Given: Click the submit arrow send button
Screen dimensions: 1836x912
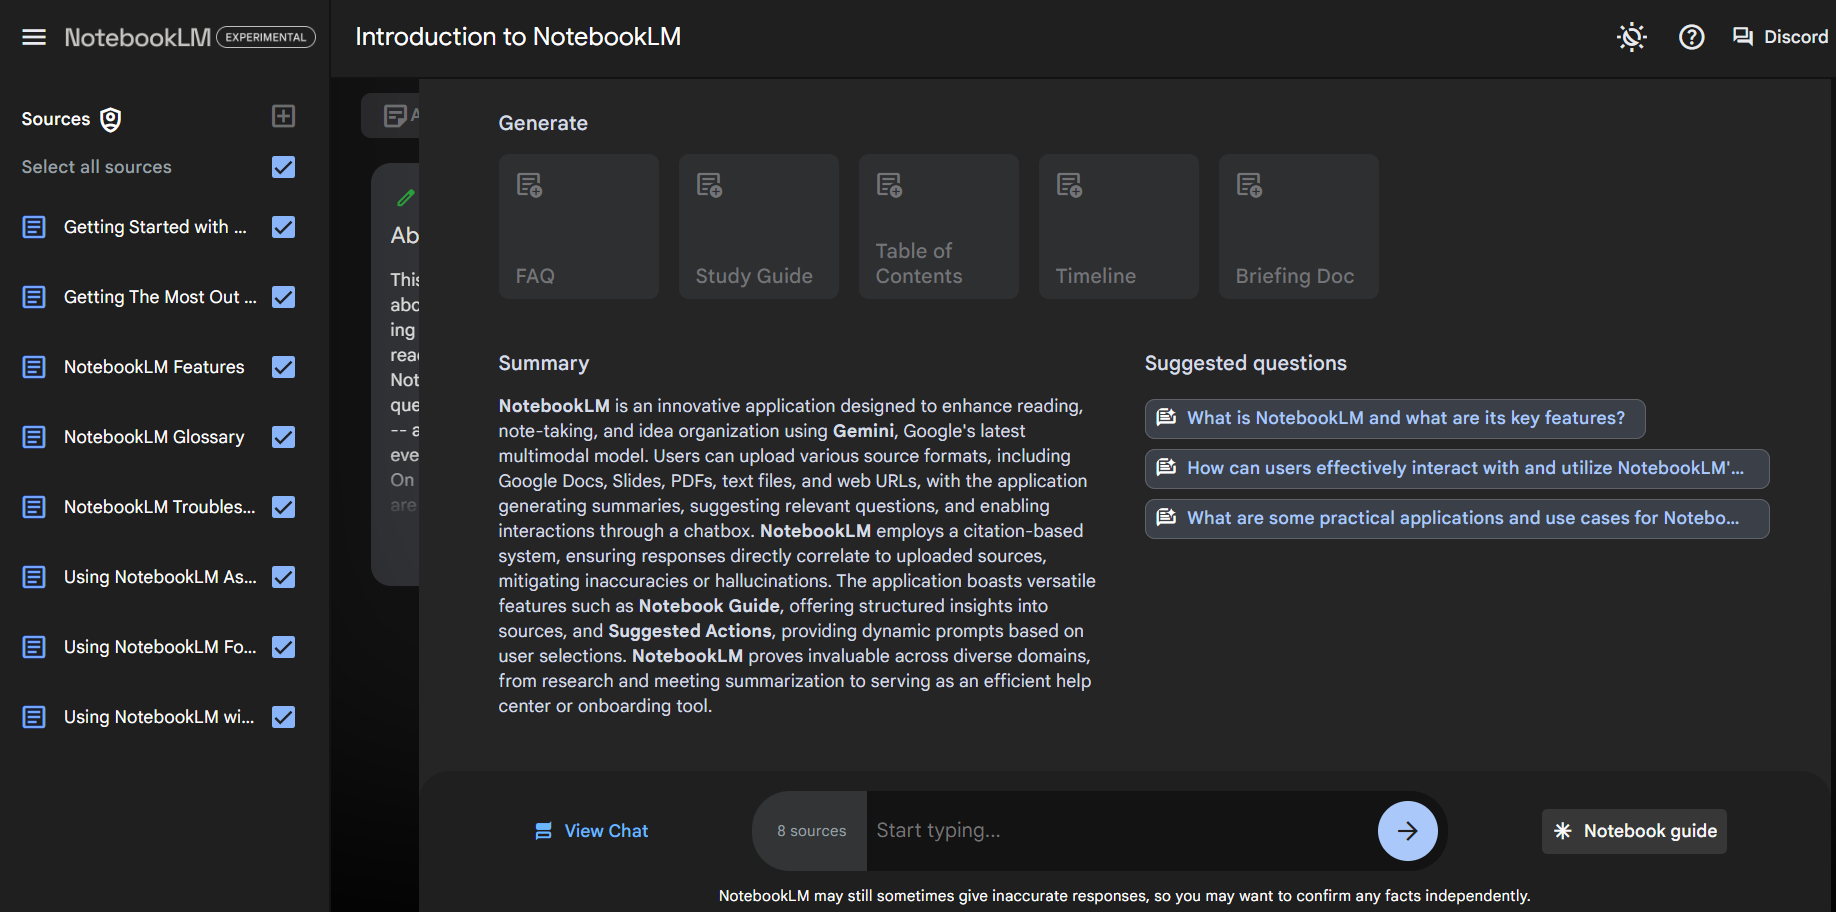Looking at the screenshot, I should tap(1408, 831).
